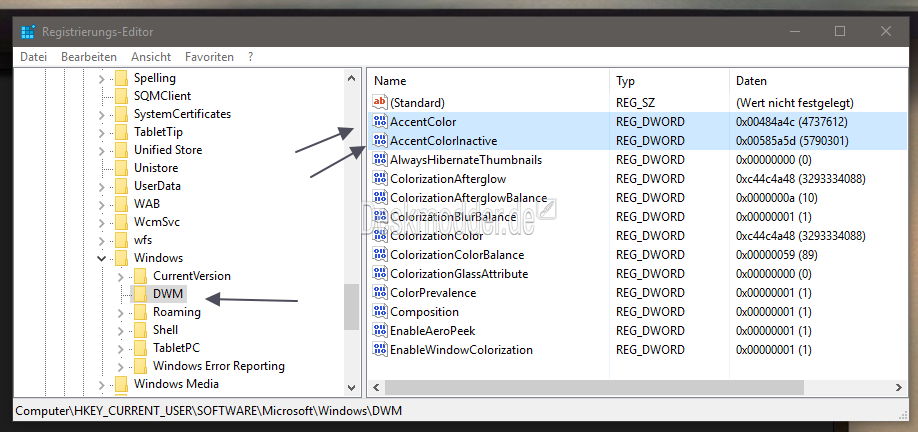Click the values pane horizontal scrollbar thumb
Screen dimensions: 918x432
pos(594,388)
